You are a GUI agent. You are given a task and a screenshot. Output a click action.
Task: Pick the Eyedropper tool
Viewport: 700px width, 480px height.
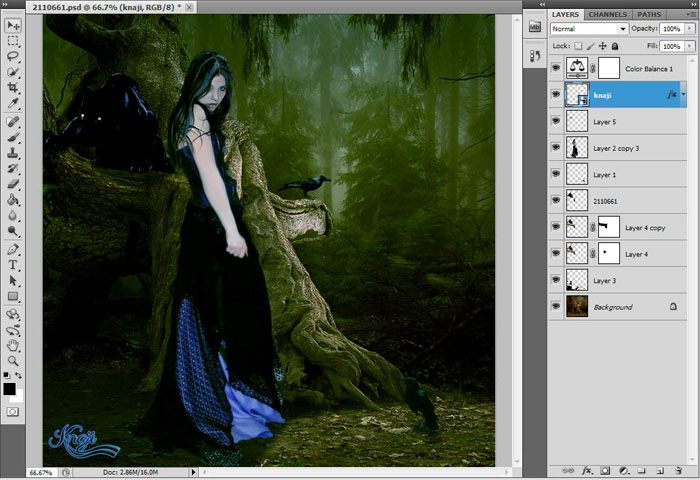(x=14, y=104)
